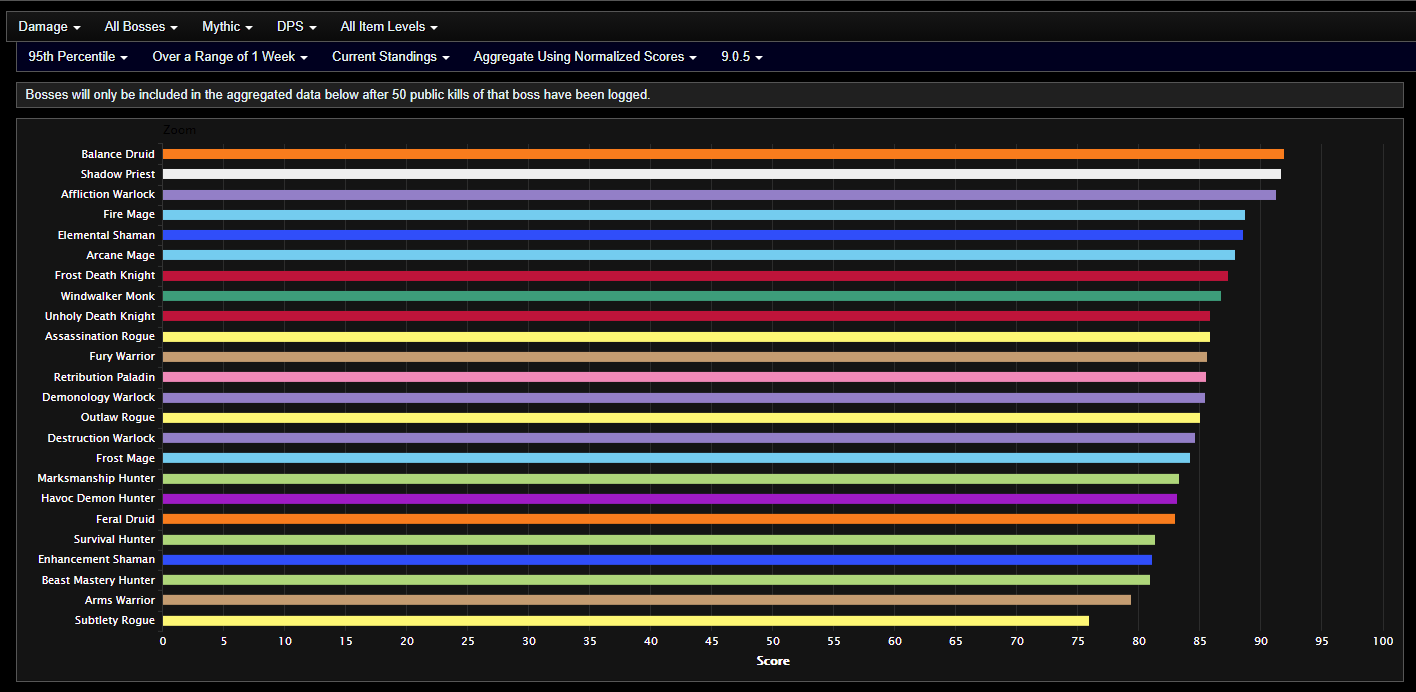Click the Unholy Death Knight bar
Screen dimensions: 1416x692
686,316
